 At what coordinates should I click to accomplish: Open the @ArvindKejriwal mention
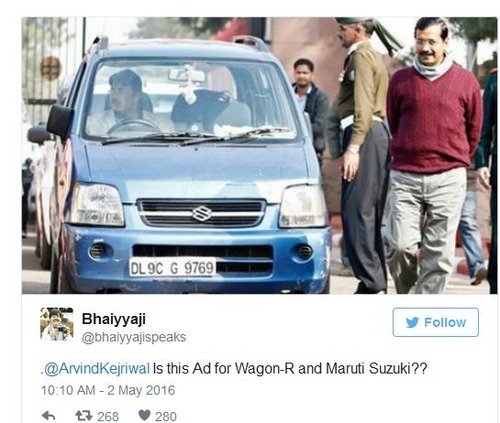tap(97, 369)
